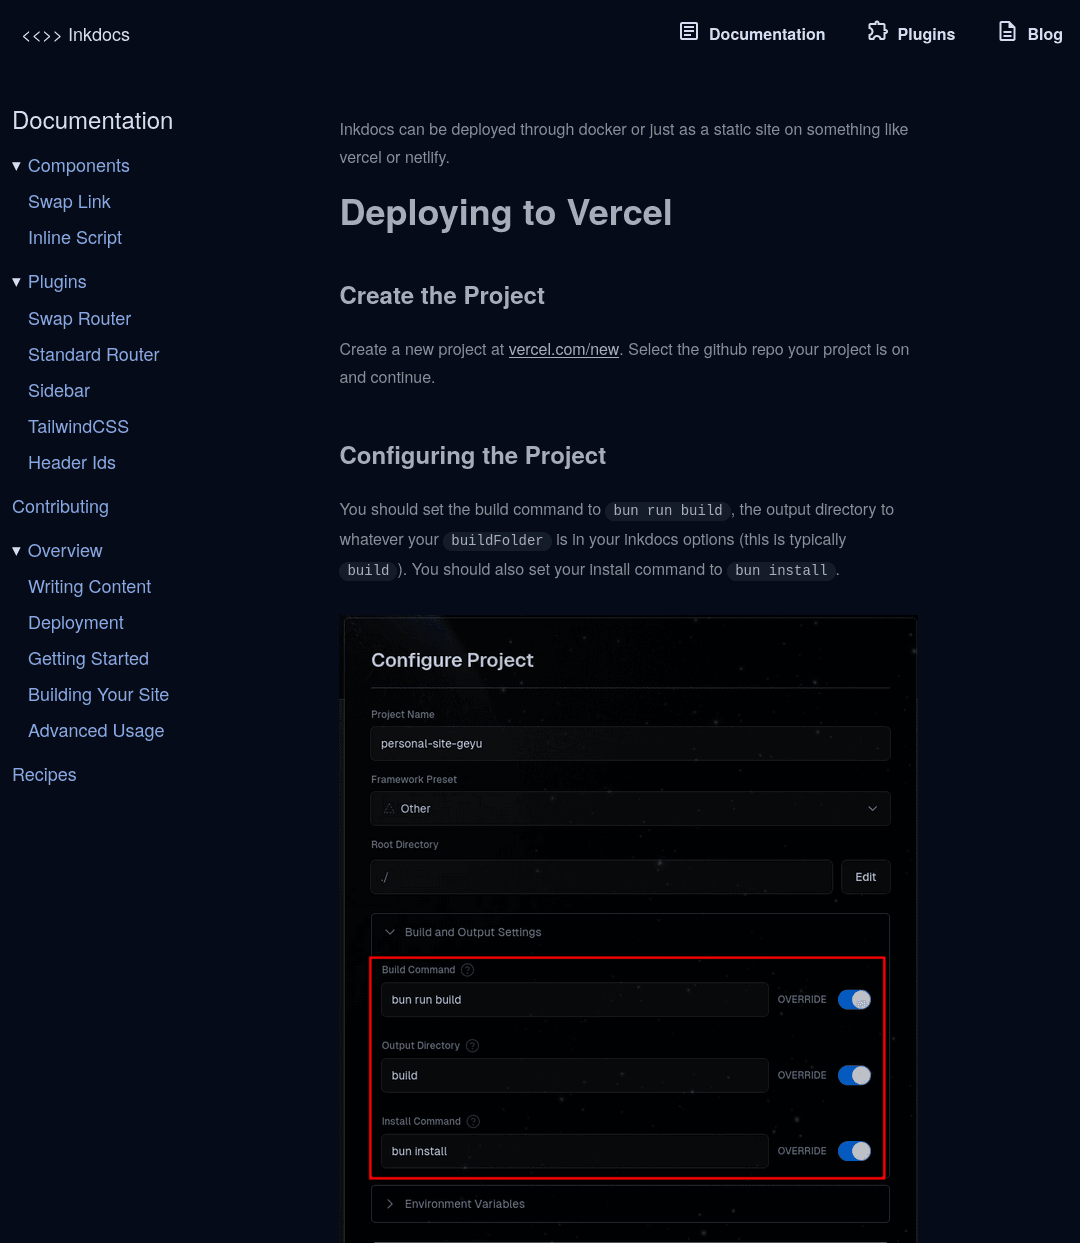This screenshot has height=1243, width=1080.
Task: Open the Documentation header menu item
Action: [752, 34]
